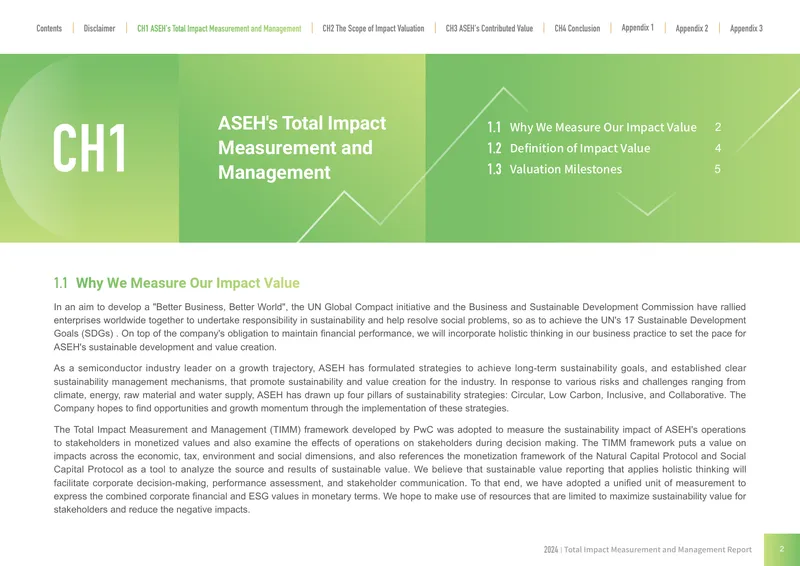Viewport: 800px width, 566px height.
Task: Click the large CH1 chapter label
Action: [x=89, y=148]
